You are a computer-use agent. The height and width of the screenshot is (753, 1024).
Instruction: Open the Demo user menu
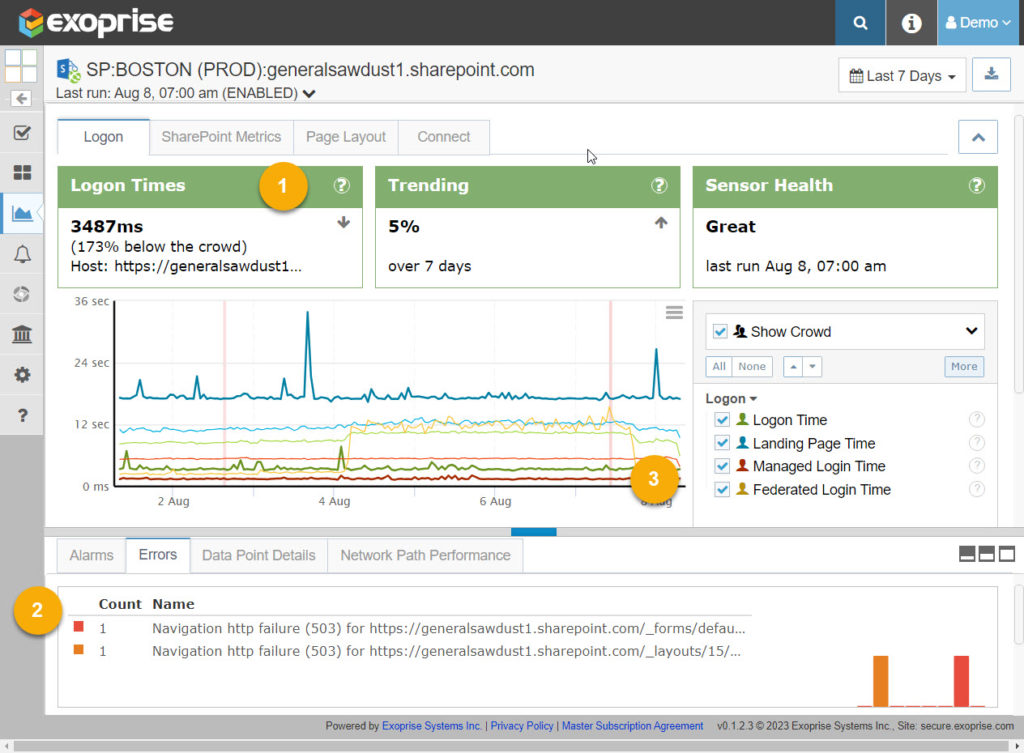978,23
